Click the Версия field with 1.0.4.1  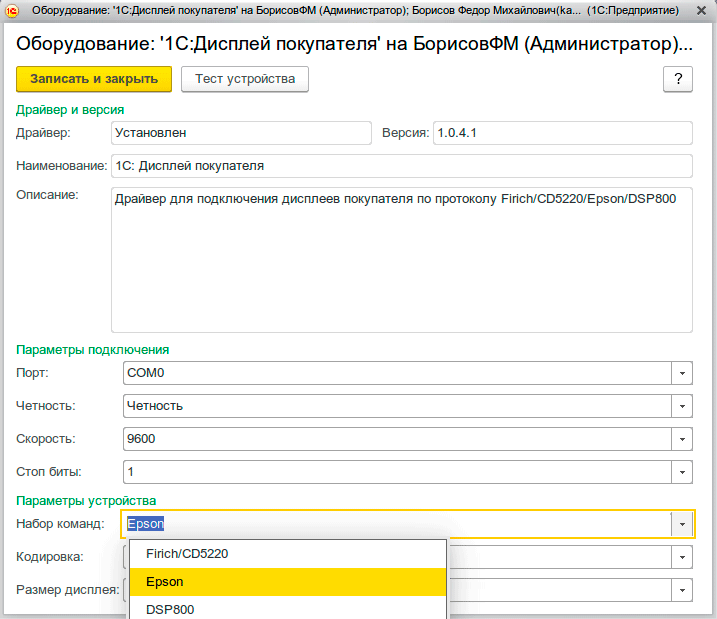pyautogui.click(x=562, y=133)
